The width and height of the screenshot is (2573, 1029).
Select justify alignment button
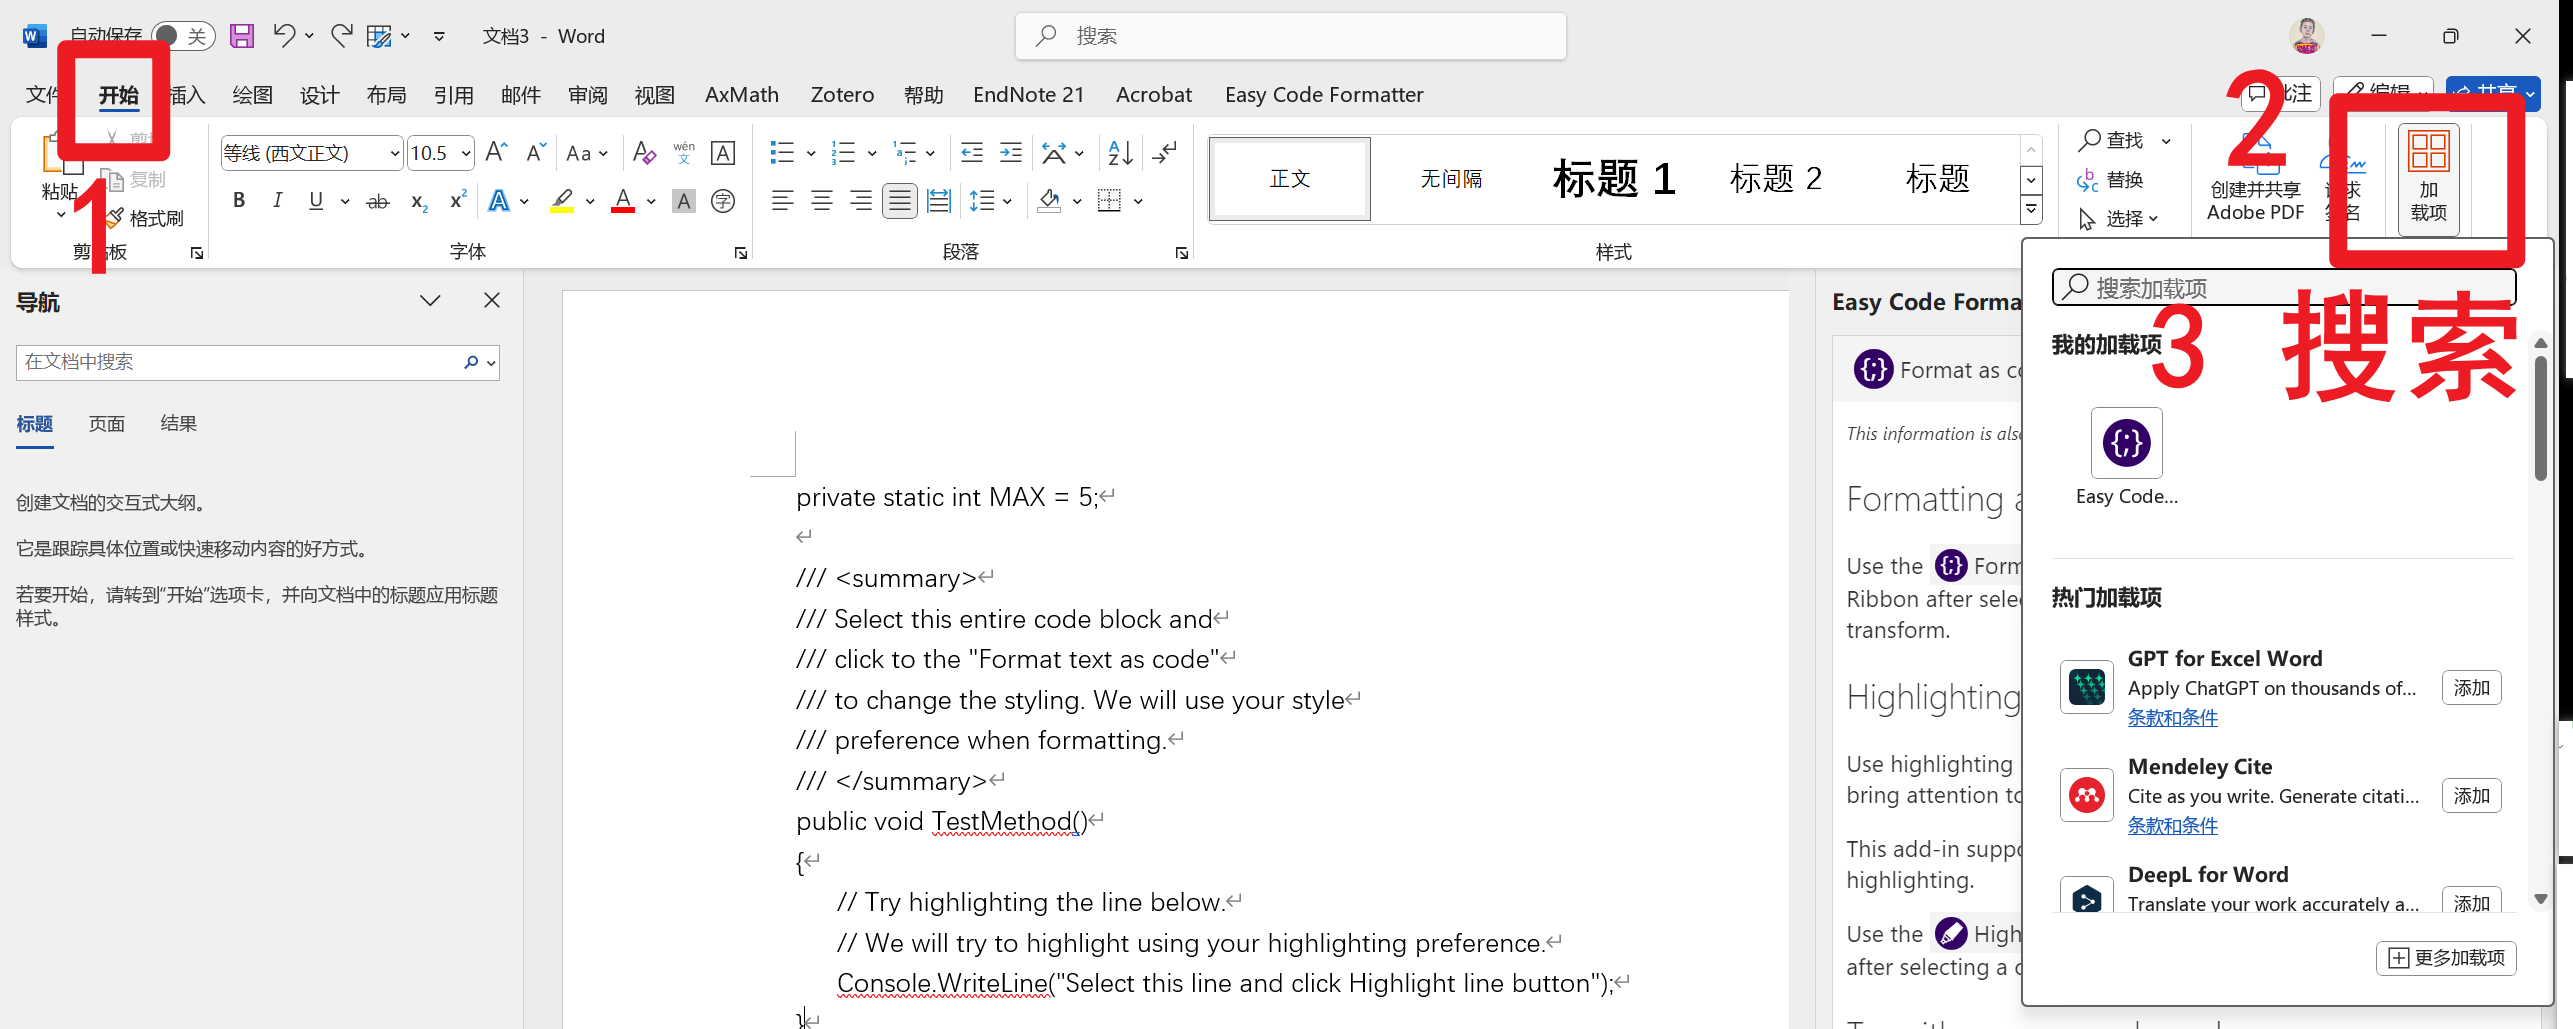click(900, 201)
